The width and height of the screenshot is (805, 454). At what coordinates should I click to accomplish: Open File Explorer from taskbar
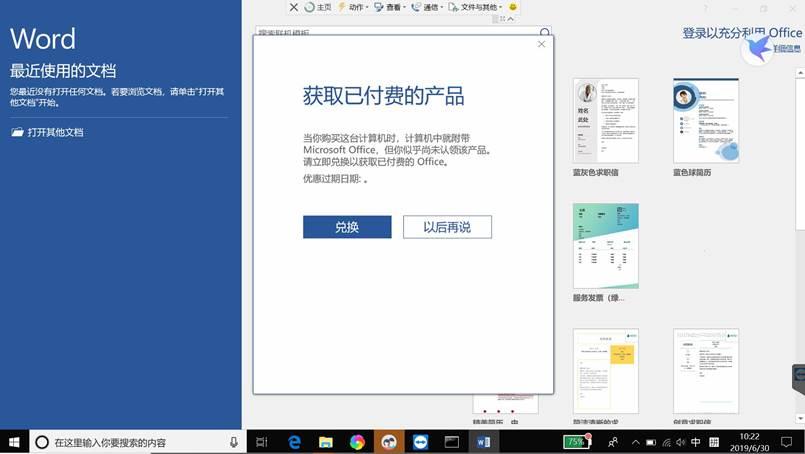point(325,442)
